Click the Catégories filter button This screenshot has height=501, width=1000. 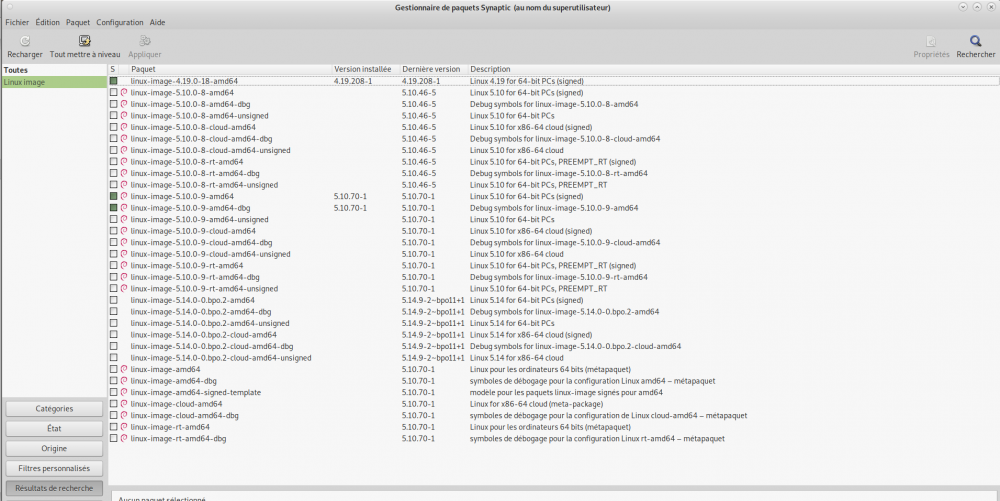pos(54,409)
